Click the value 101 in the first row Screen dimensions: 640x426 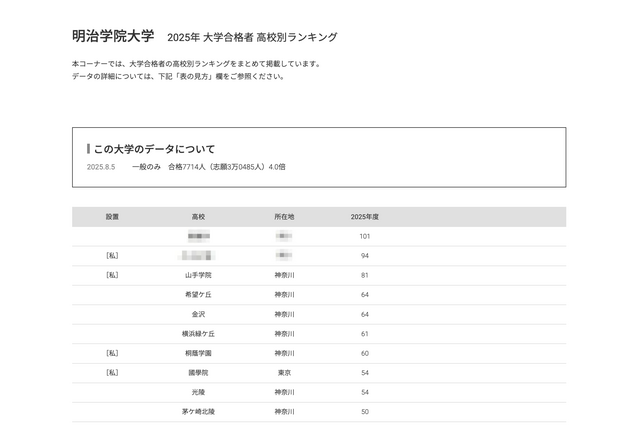point(364,236)
